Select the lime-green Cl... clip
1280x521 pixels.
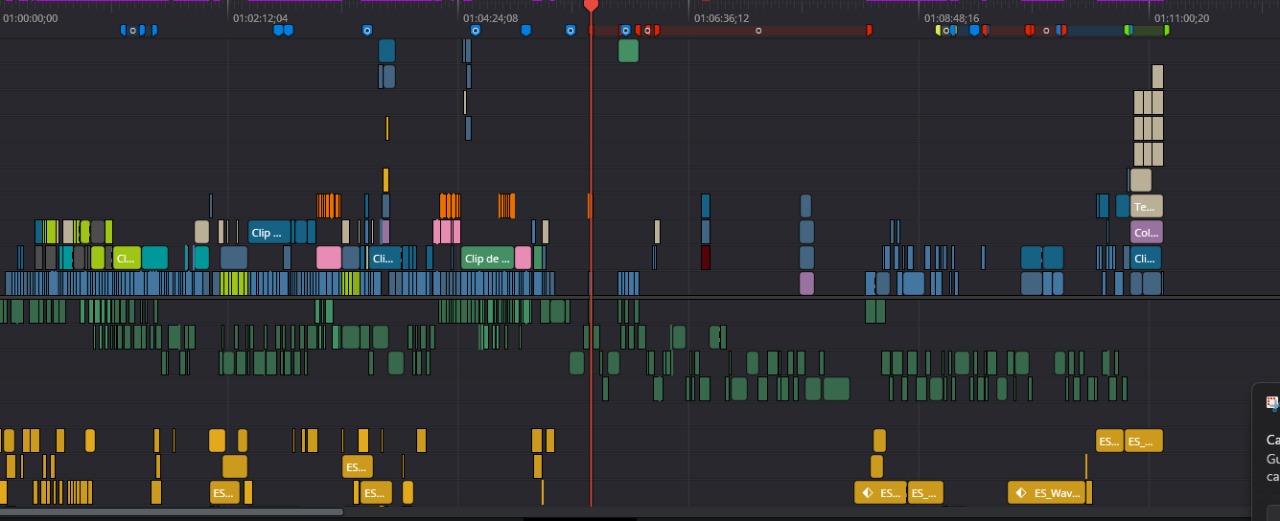[126, 258]
